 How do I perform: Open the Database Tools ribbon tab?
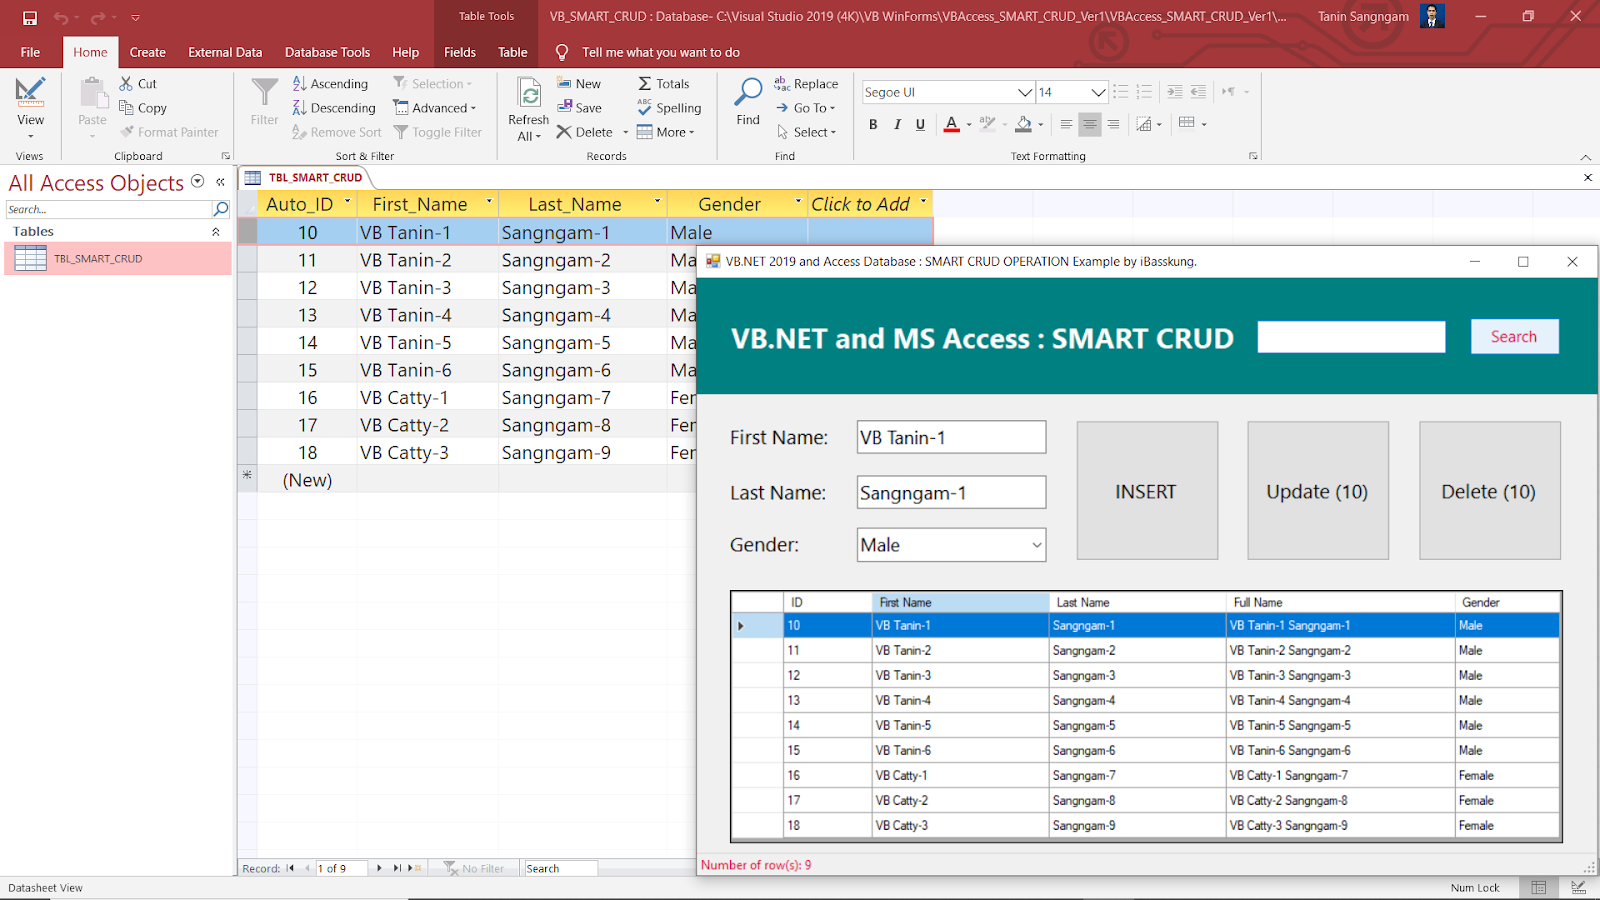[x=327, y=52]
